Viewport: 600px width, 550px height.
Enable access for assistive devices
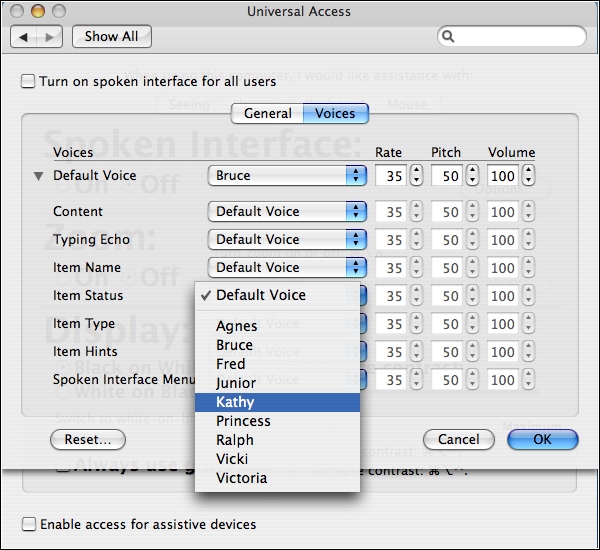[29, 524]
